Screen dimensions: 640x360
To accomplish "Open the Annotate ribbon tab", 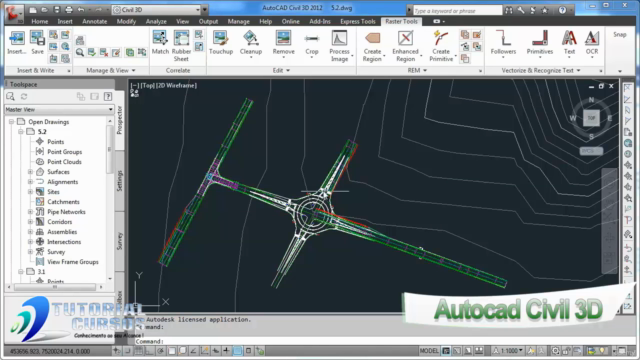I will point(95,21).
